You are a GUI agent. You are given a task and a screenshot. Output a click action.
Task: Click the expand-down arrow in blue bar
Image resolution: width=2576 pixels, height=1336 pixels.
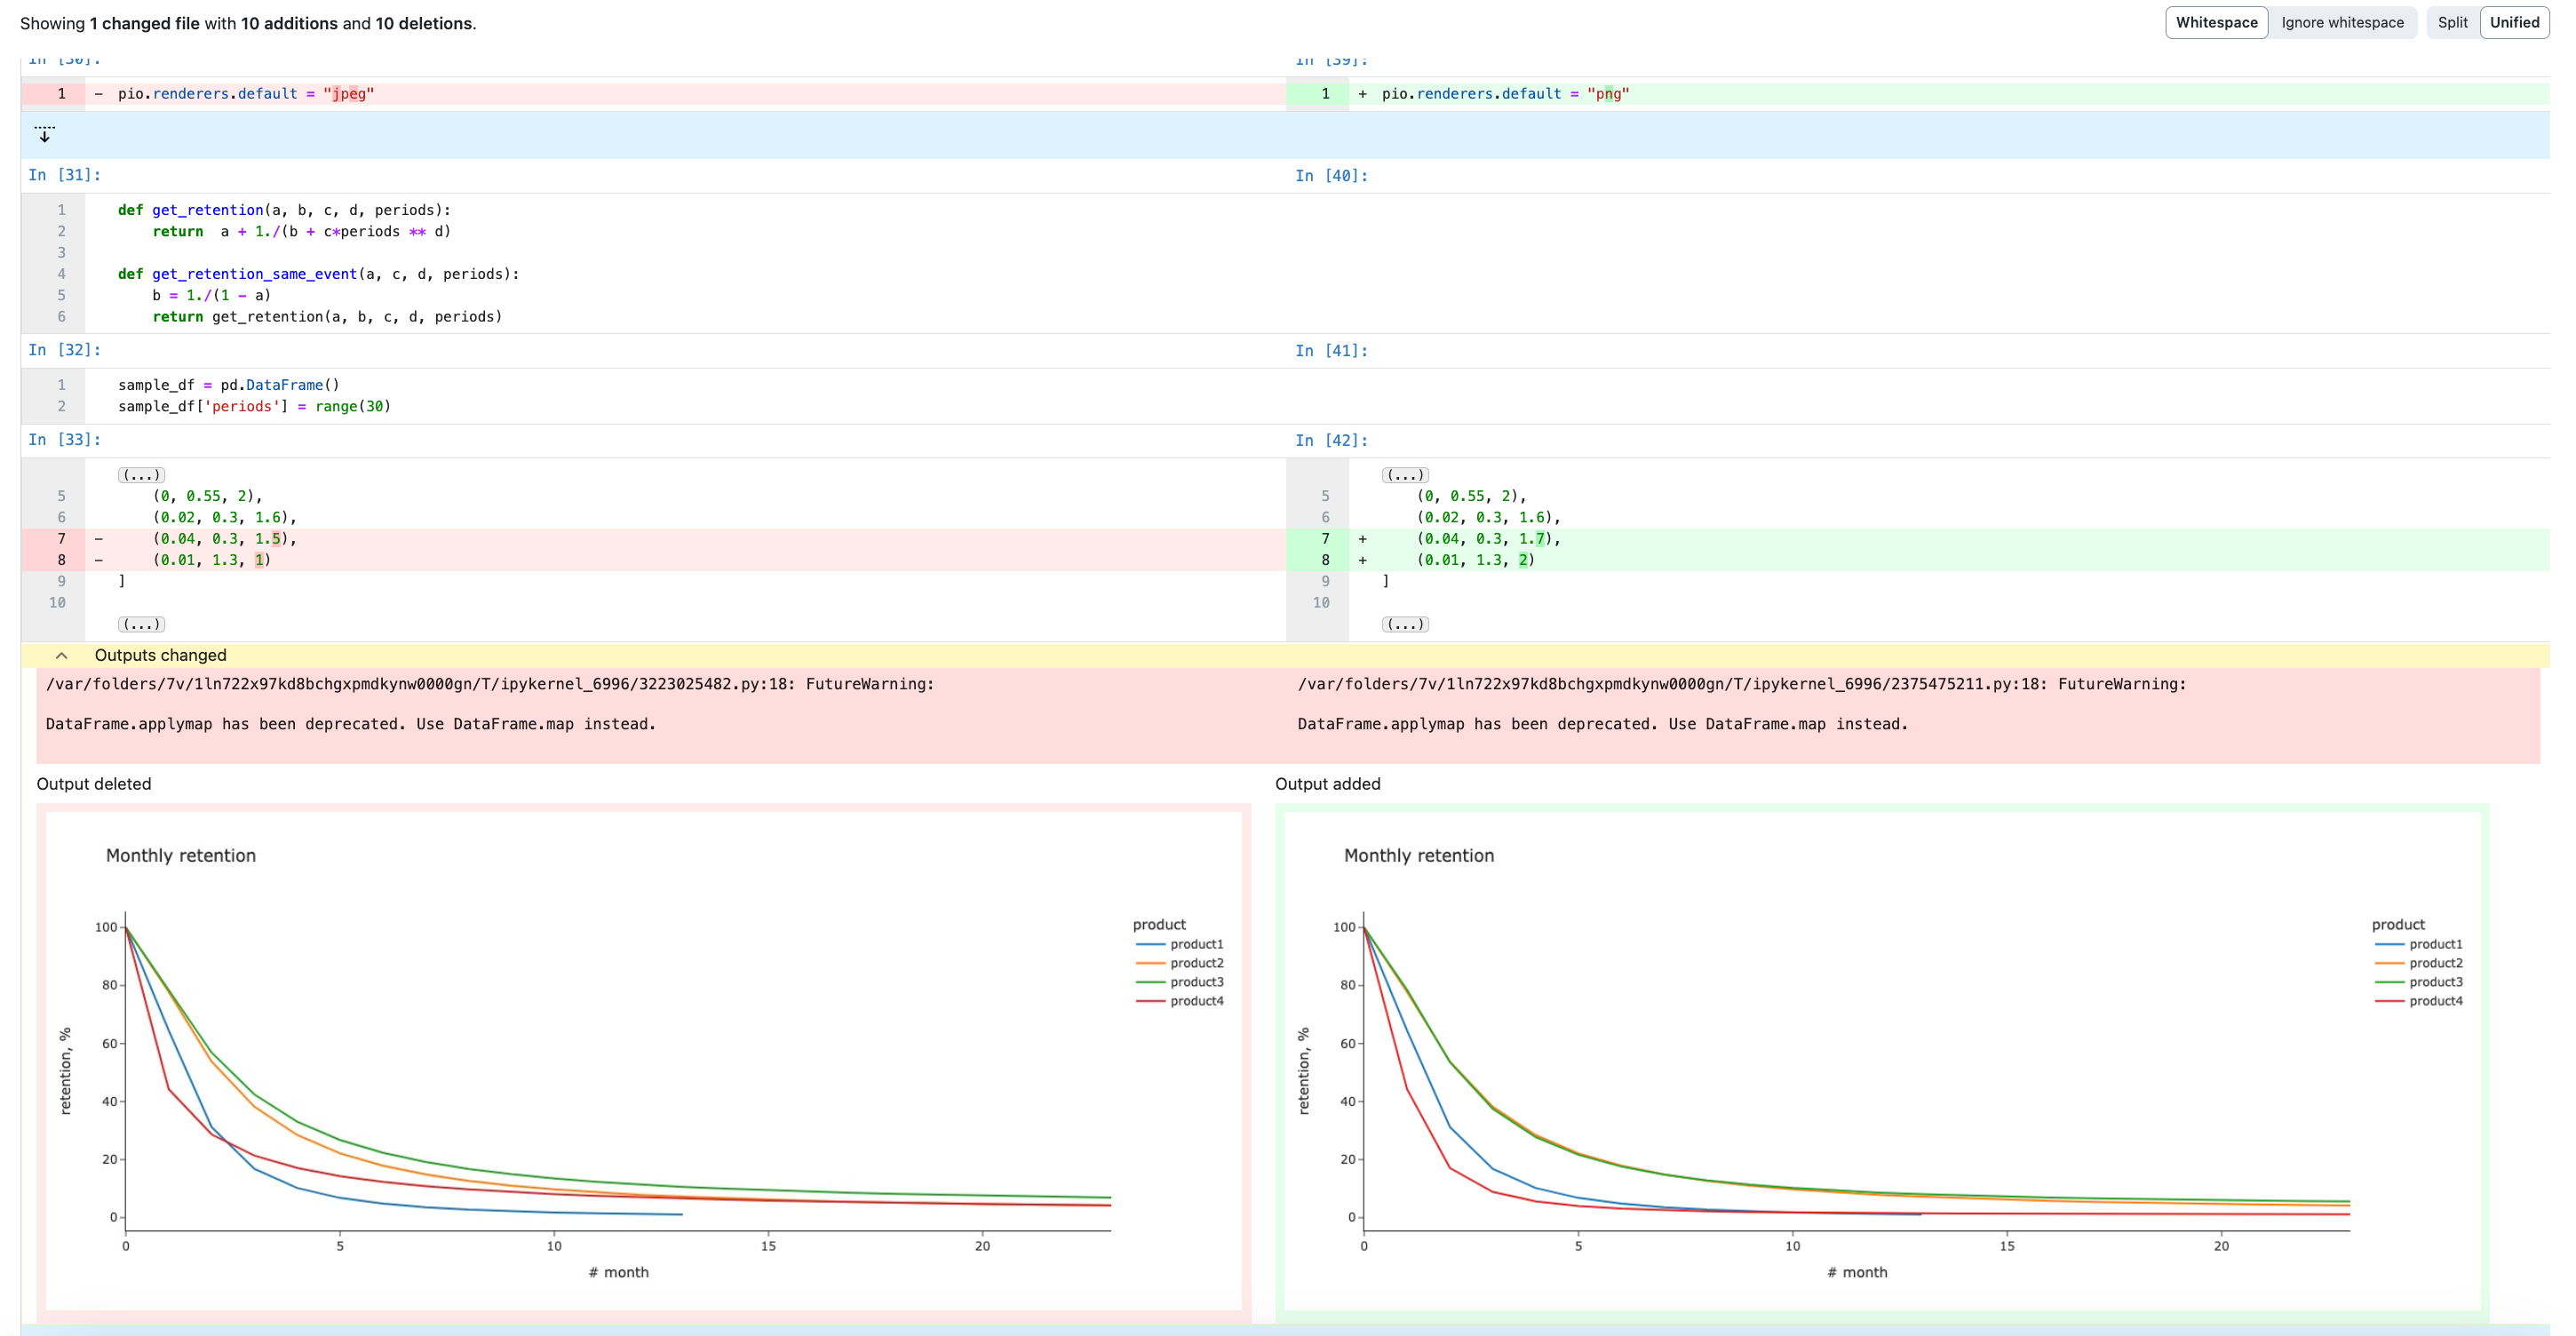[44, 134]
